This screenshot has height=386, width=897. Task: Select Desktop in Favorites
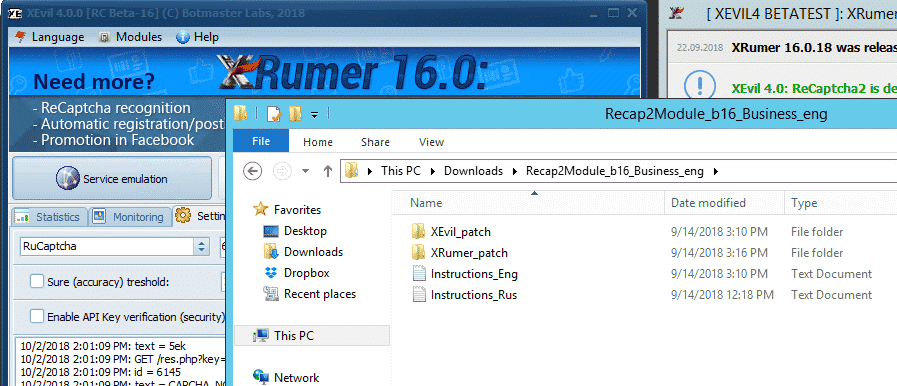click(305, 231)
